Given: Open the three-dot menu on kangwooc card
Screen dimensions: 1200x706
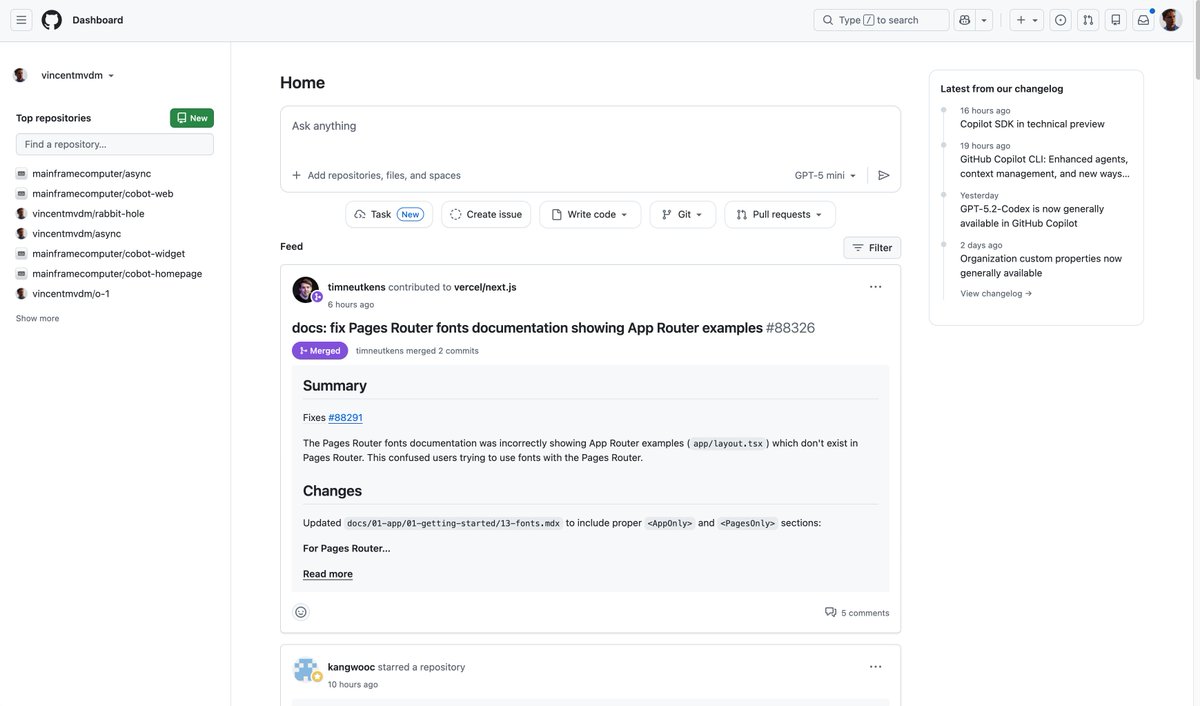Looking at the screenshot, I should 875,667.
